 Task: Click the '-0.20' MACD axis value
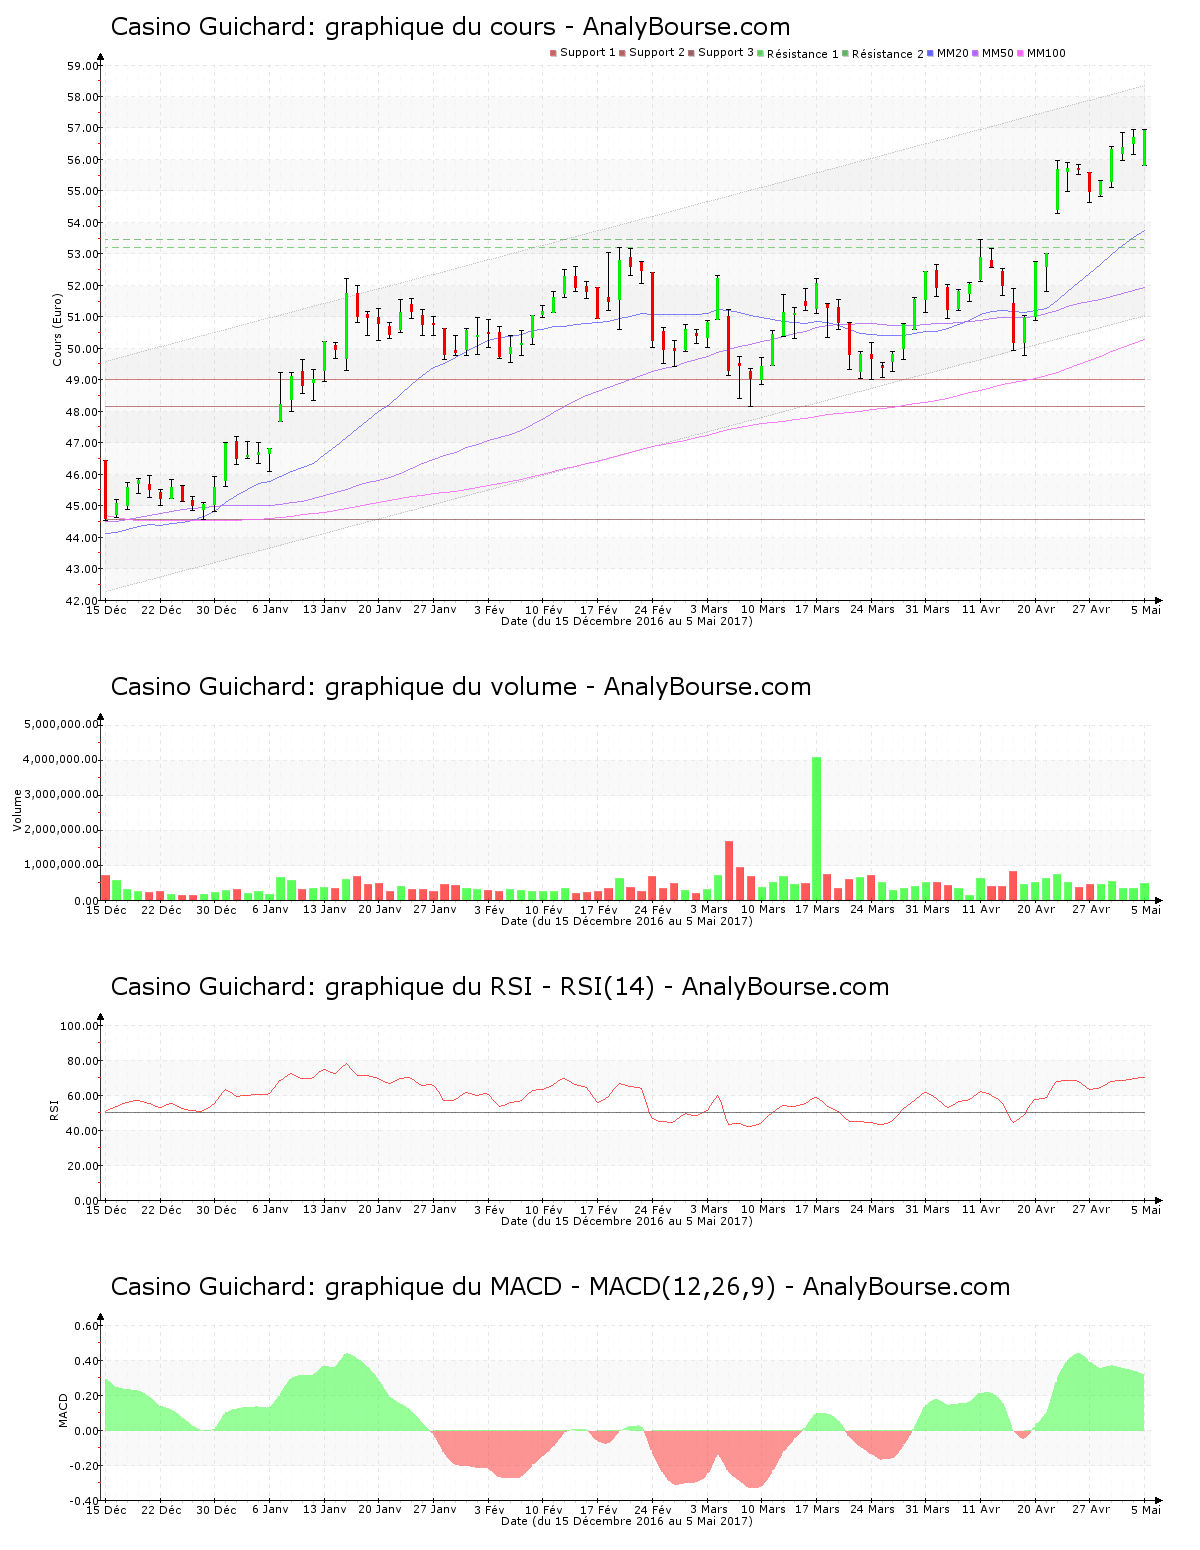(x=85, y=1466)
